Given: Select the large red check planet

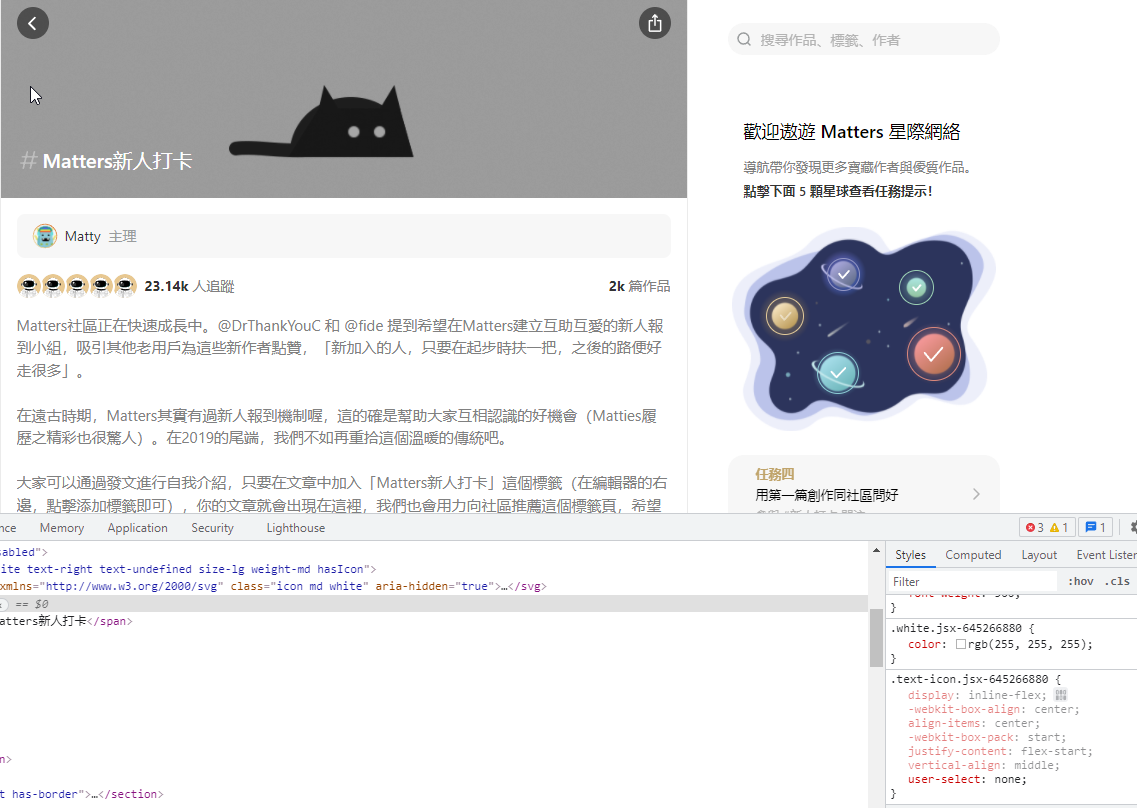Looking at the screenshot, I should click(934, 354).
